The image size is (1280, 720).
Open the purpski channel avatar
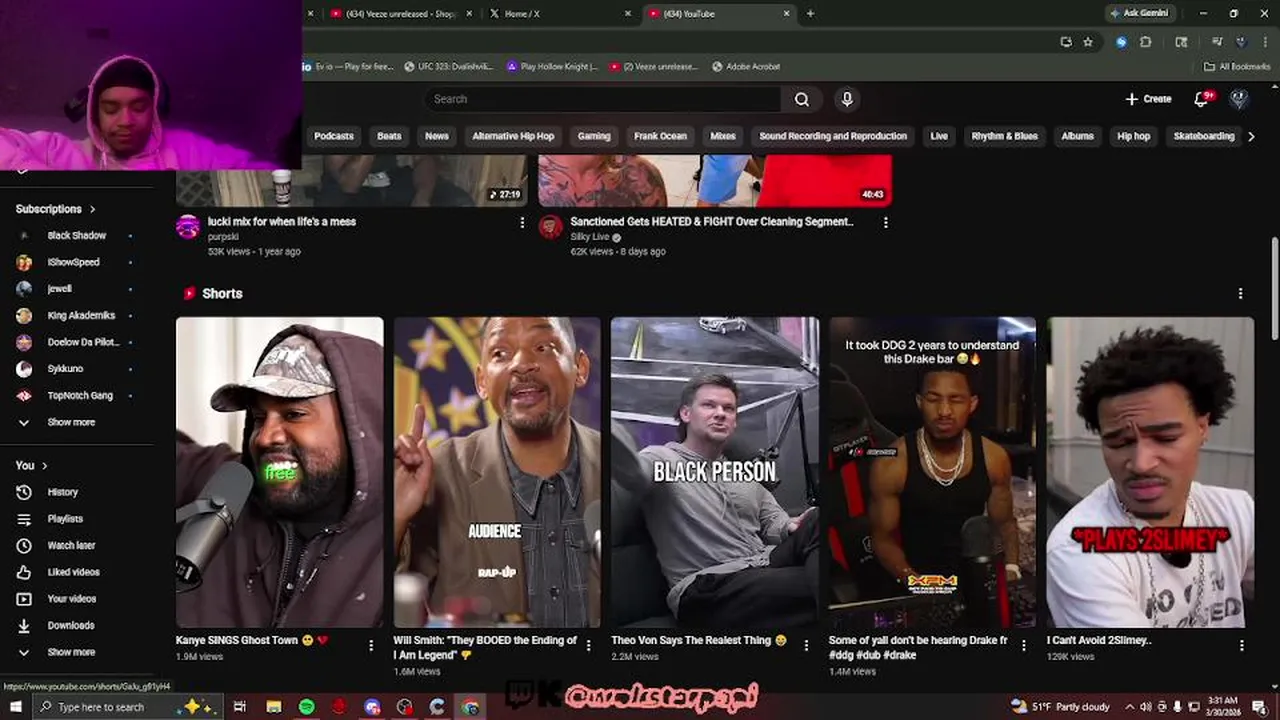point(188,227)
